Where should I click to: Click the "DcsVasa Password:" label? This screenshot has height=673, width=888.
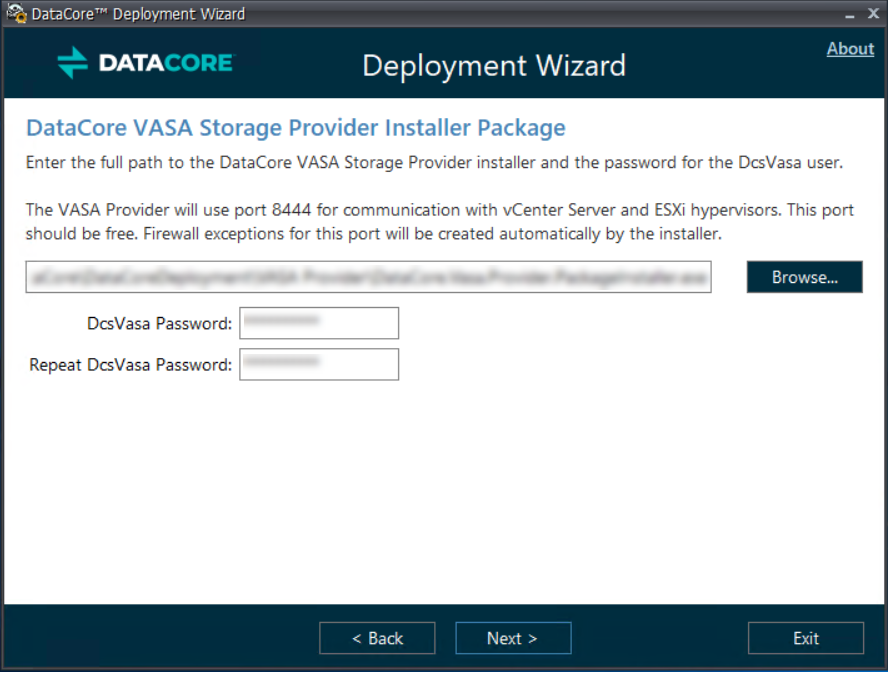coord(160,323)
